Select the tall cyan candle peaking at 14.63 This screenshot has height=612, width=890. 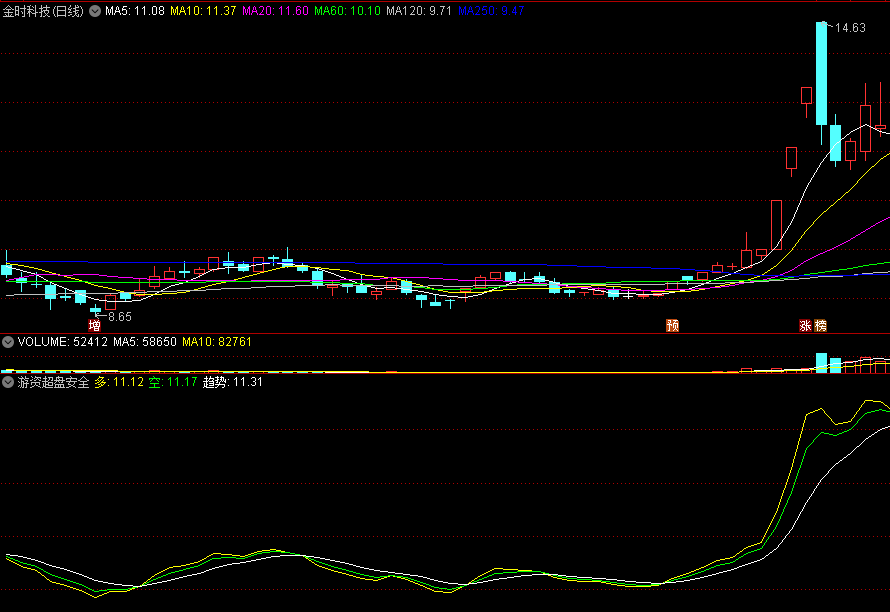(x=821, y=73)
